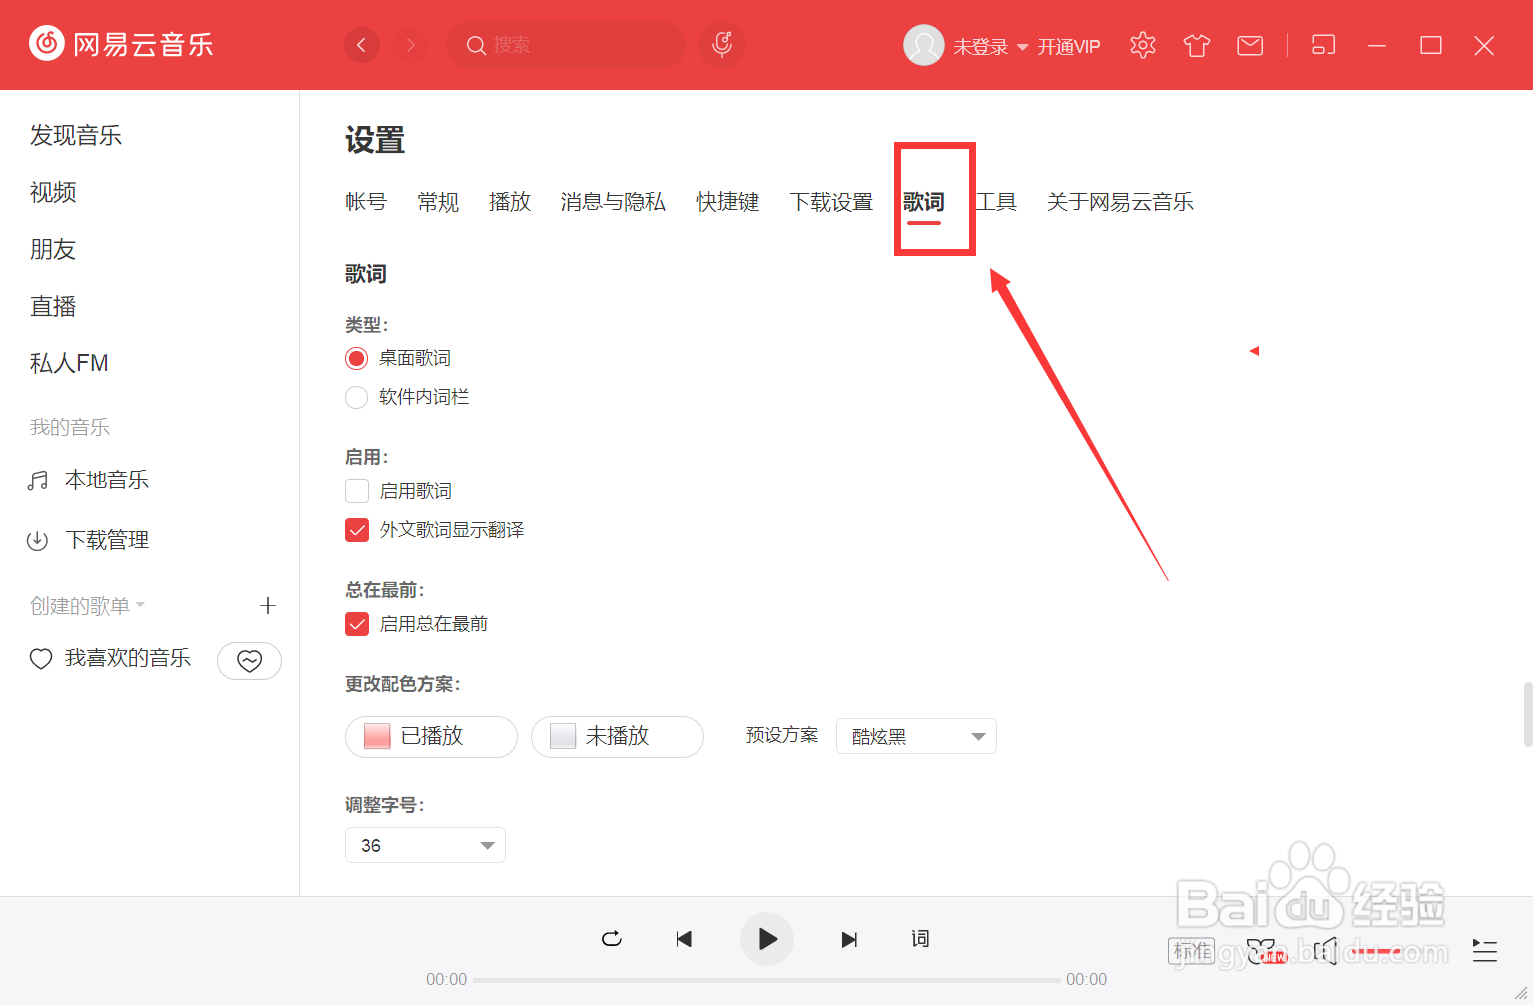This screenshot has height=1005, width=1533.
Task: Select the 软件内词栏 radio option
Action: (356, 397)
